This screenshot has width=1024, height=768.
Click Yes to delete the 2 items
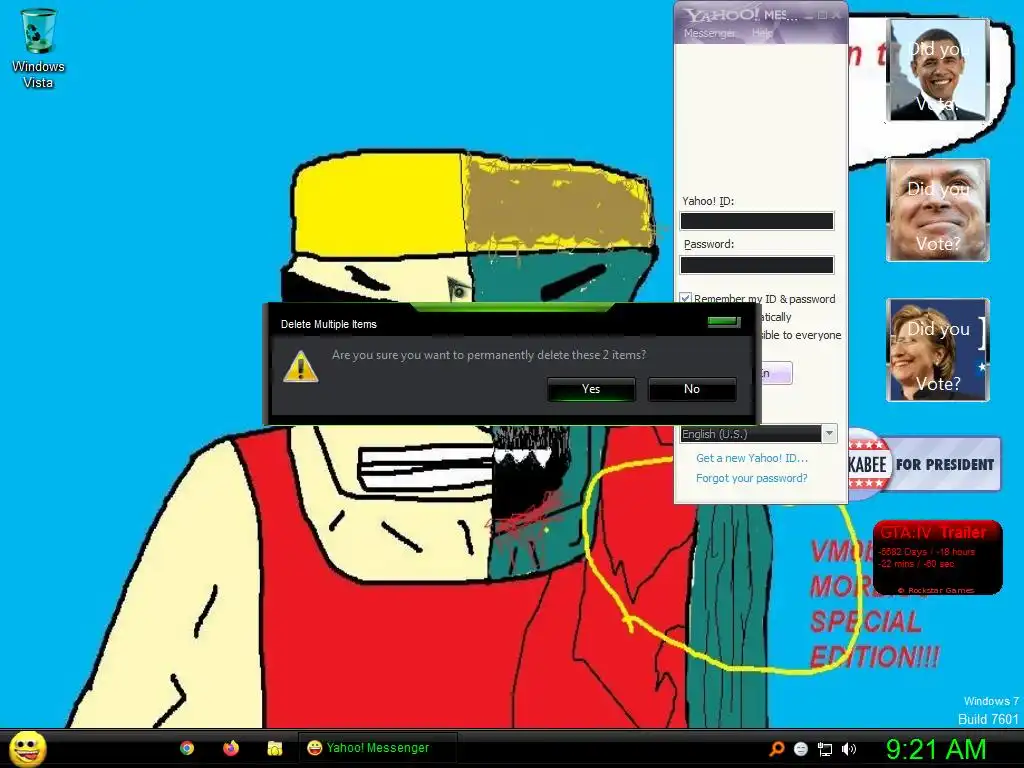[x=591, y=389]
